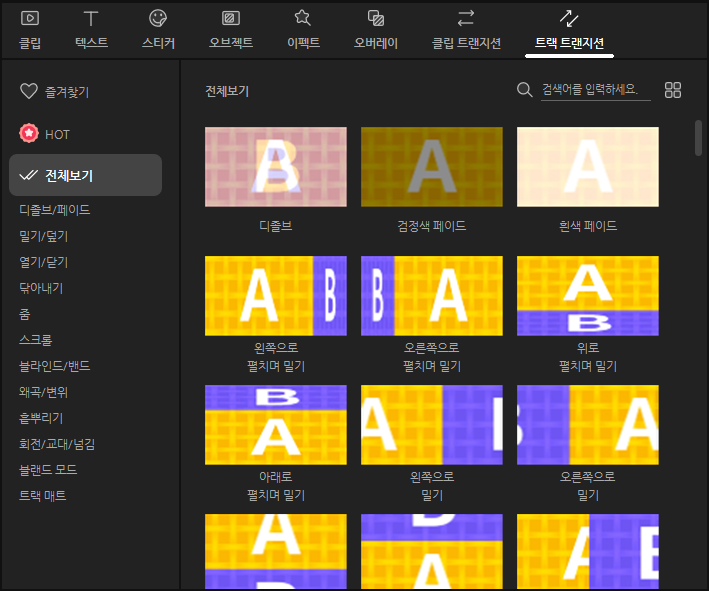Image resolution: width=709 pixels, height=591 pixels.
Task: Select the 텍스트 tool icon
Action: pyautogui.click(x=91, y=18)
